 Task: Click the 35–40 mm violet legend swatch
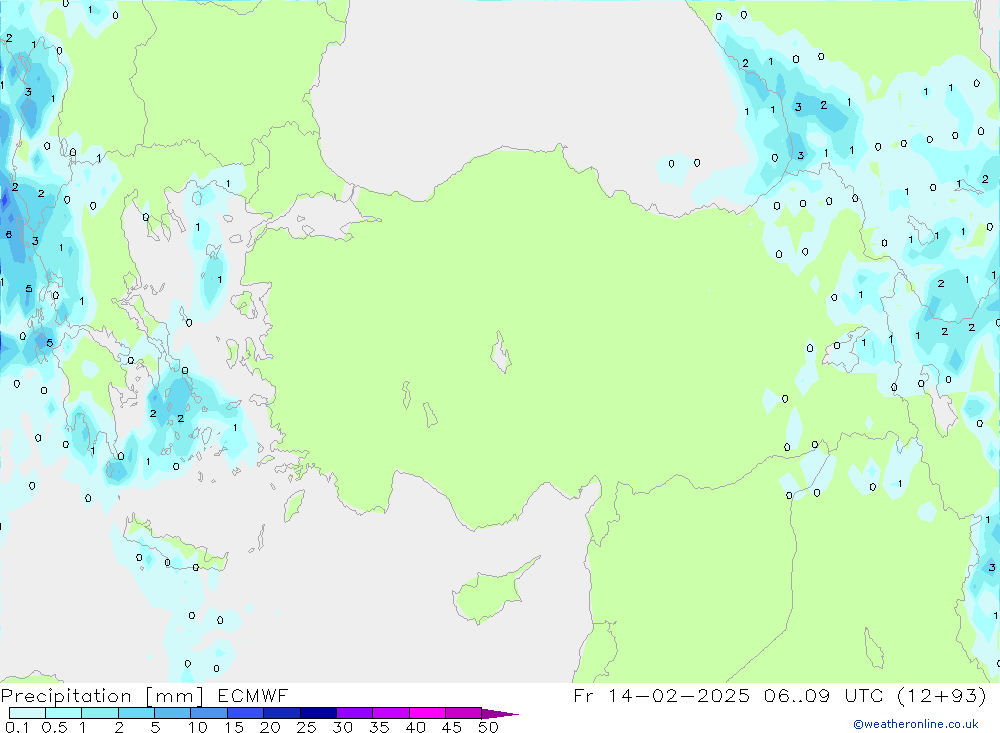coord(390,713)
